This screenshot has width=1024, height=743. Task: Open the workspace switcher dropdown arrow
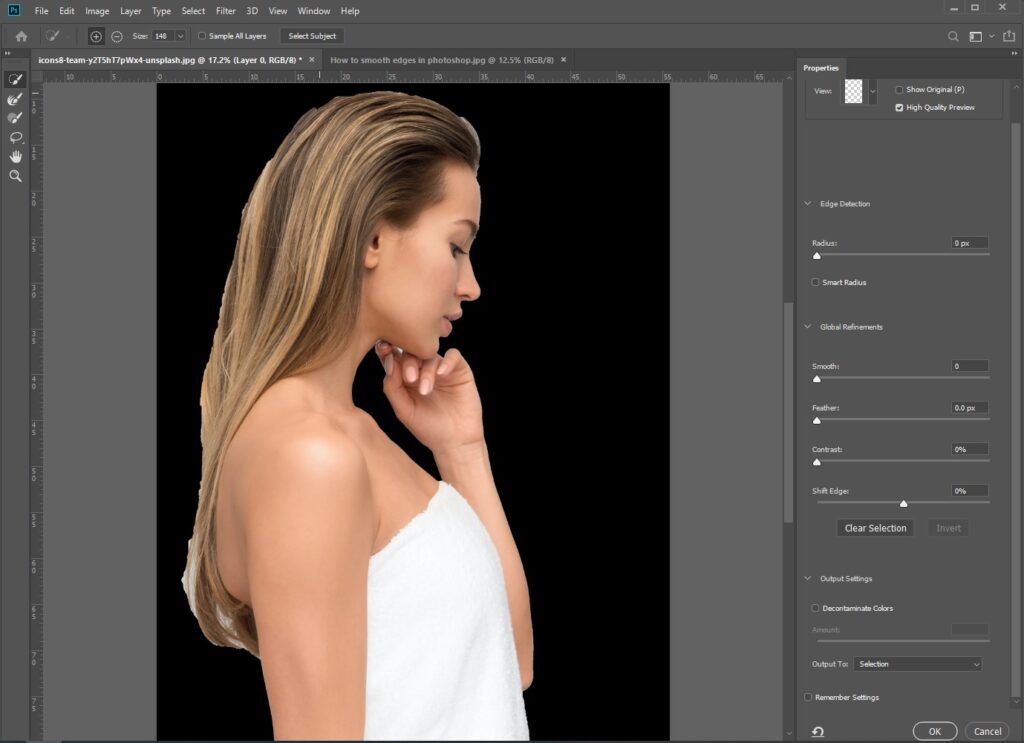tap(991, 37)
